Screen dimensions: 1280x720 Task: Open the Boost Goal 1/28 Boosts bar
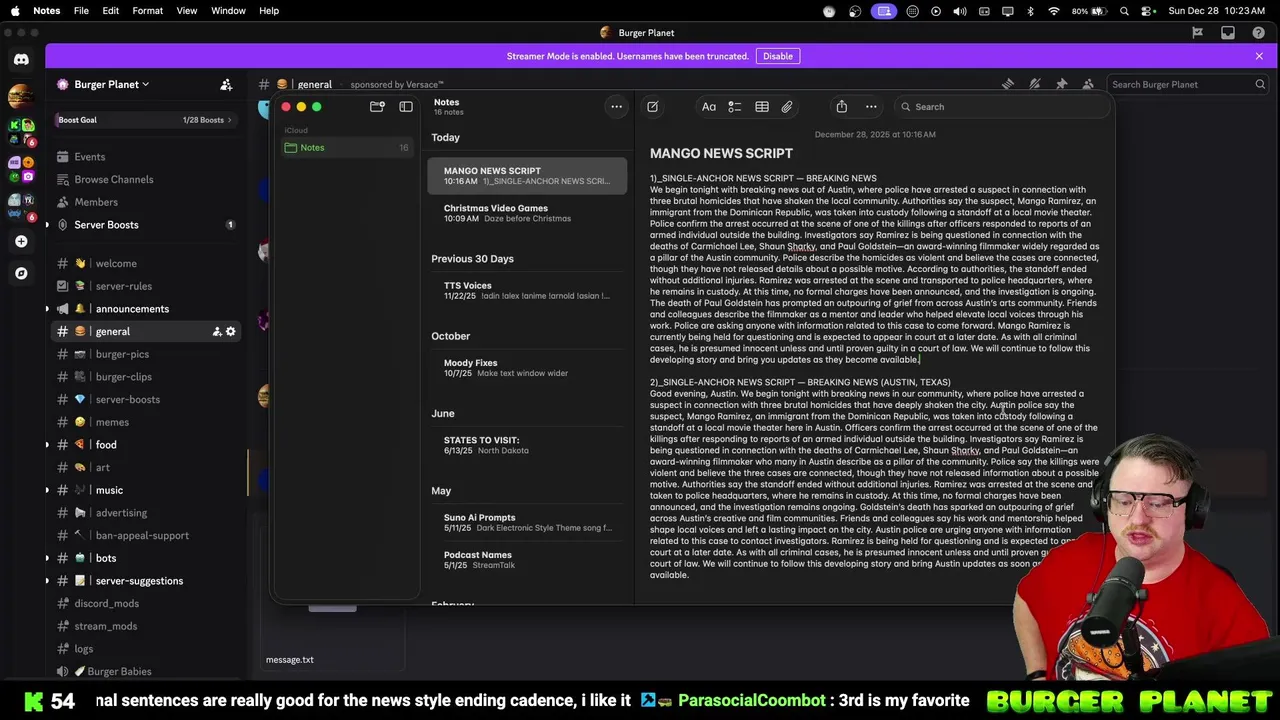pyautogui.click(x=144, y=120)
